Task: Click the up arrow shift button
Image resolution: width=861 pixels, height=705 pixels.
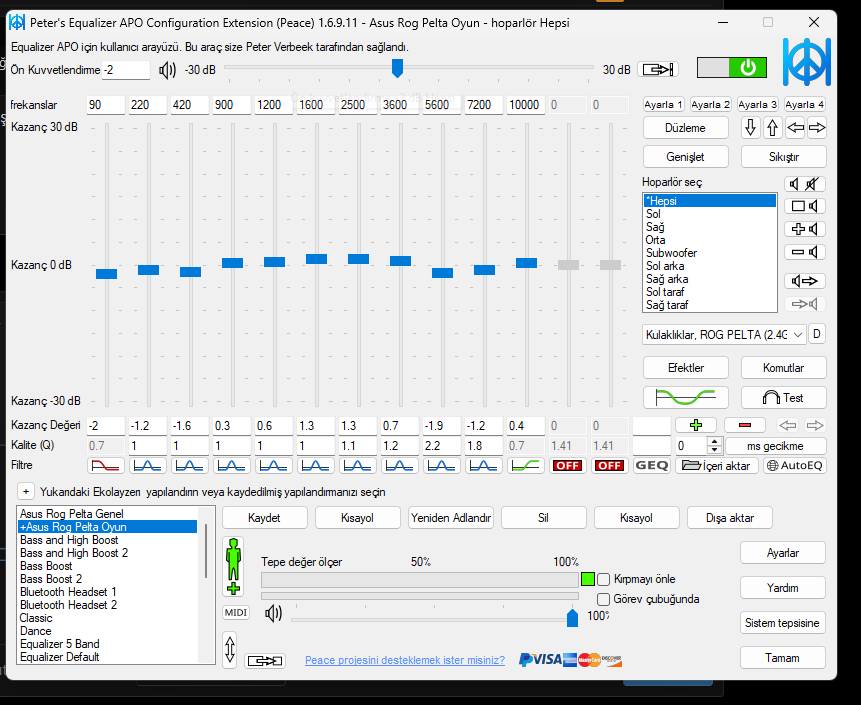Action: [x=772, y=128]
